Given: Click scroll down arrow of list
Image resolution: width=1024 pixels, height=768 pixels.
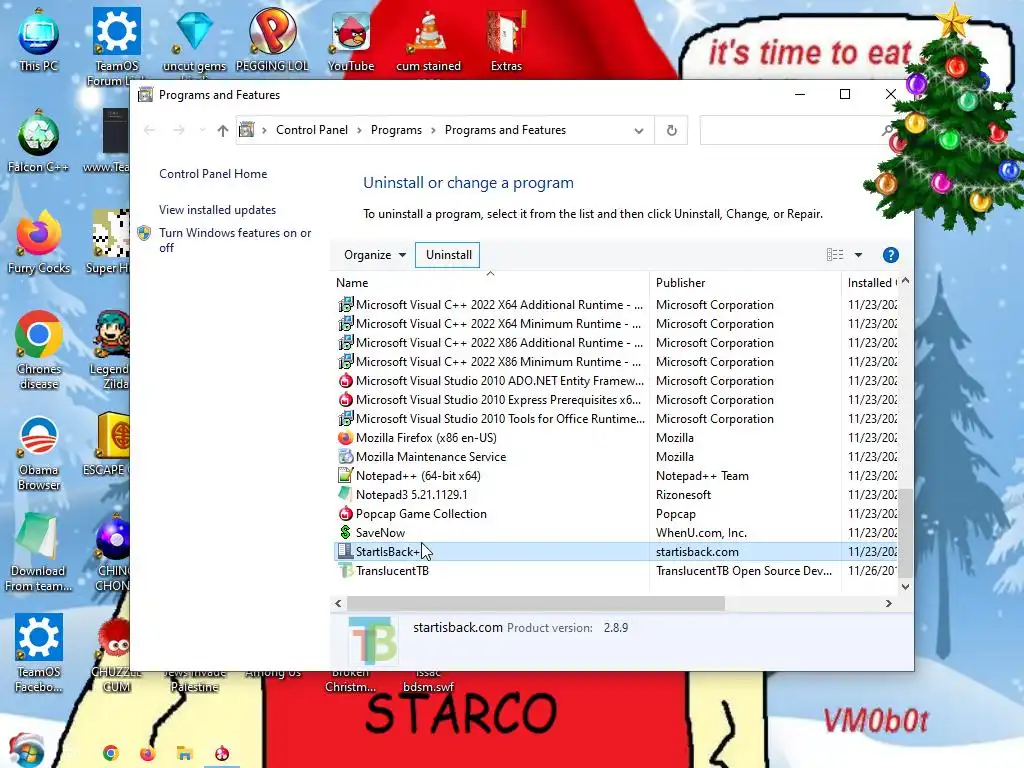Looking at the screenshot, I should pos(905,586).
